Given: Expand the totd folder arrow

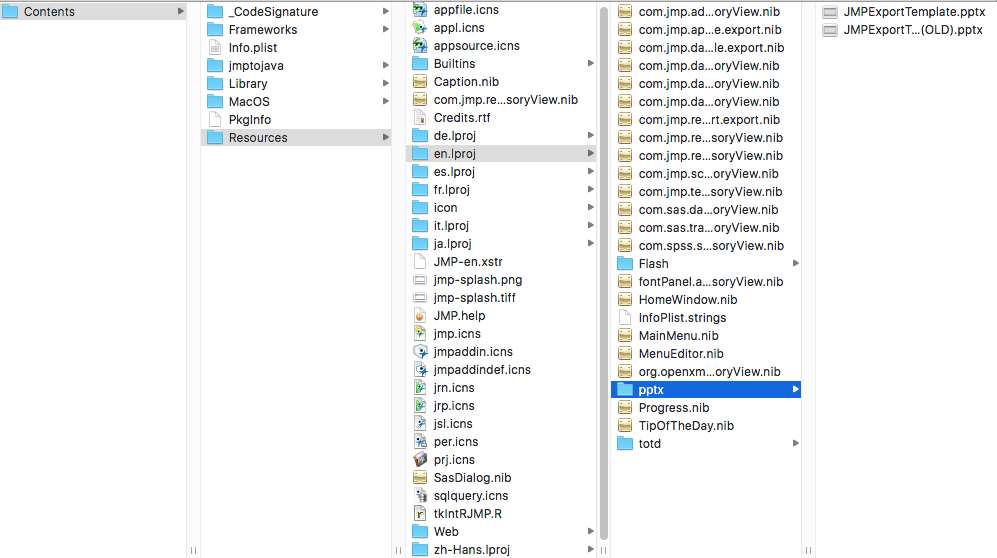Looking at the screenshot, I should pos(795,444).
